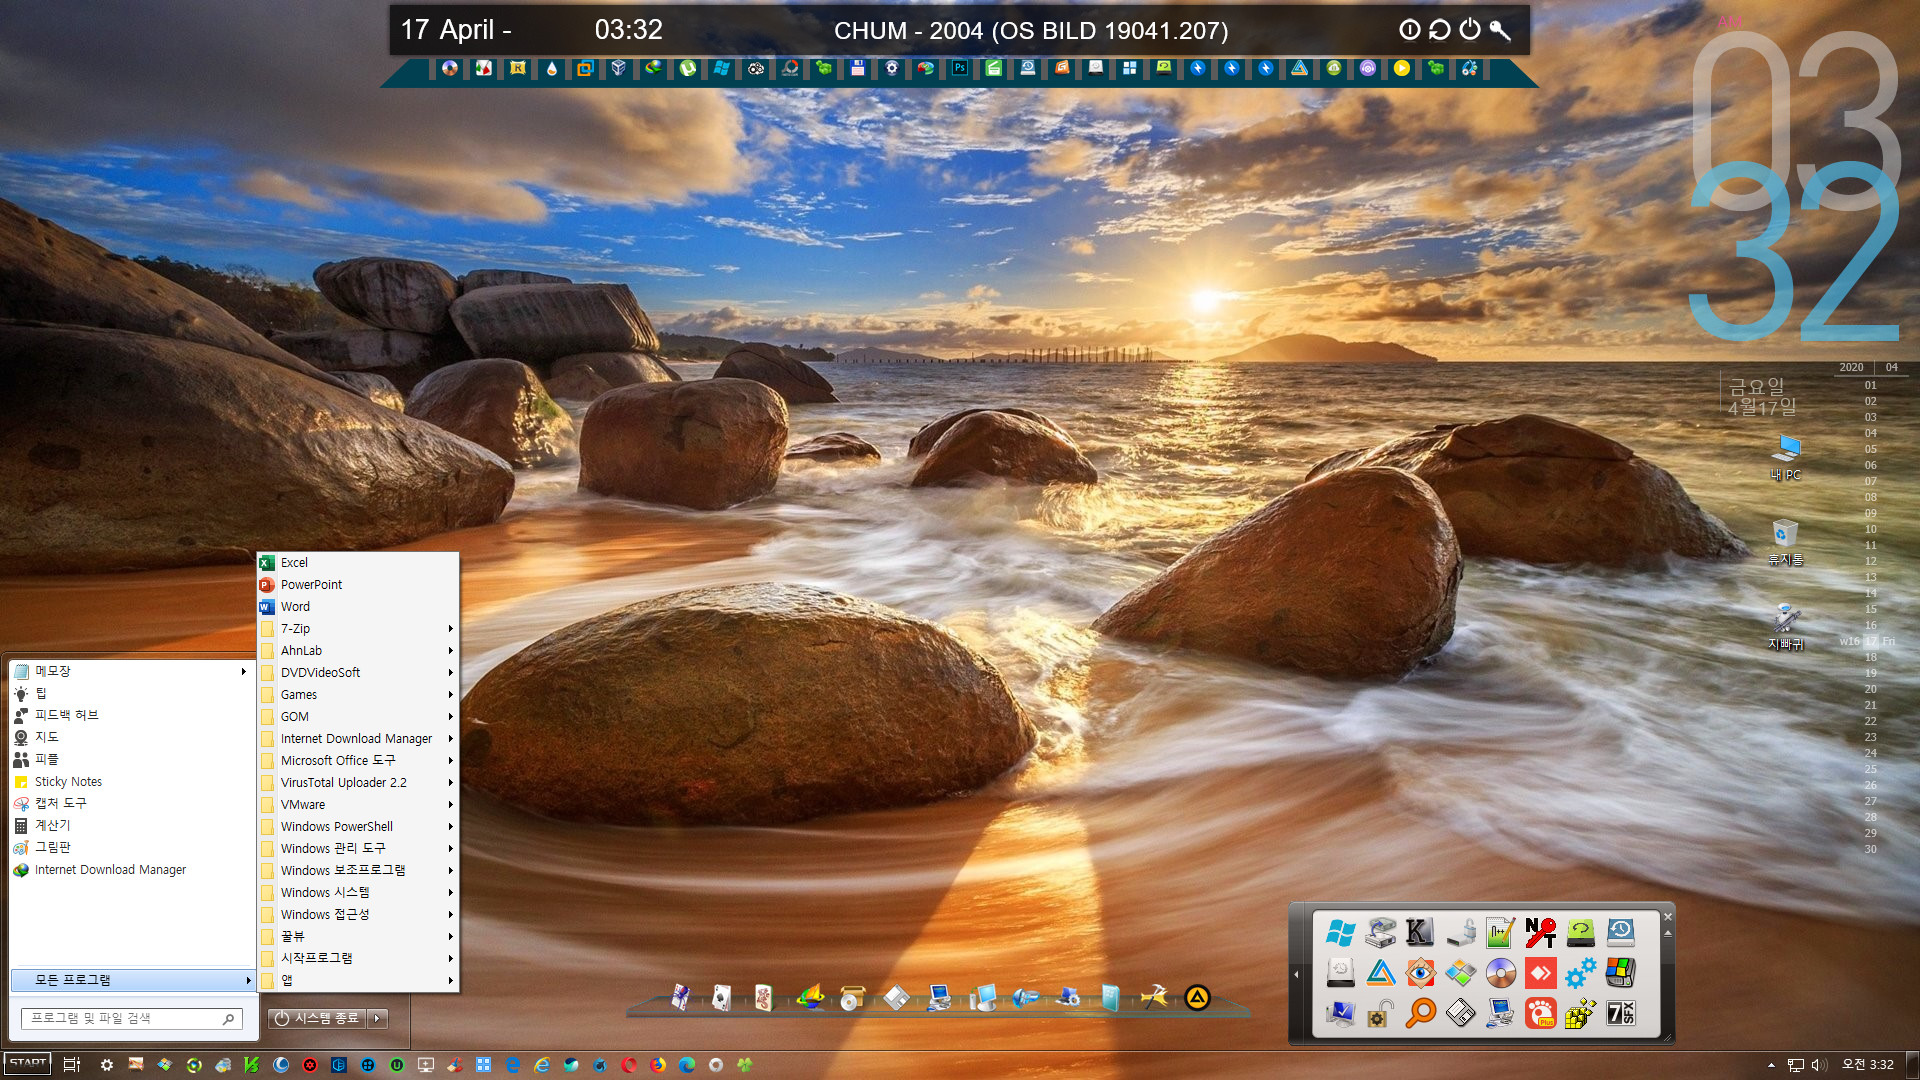Show hidden tray icons arrow

[x=1771, y=1065]
